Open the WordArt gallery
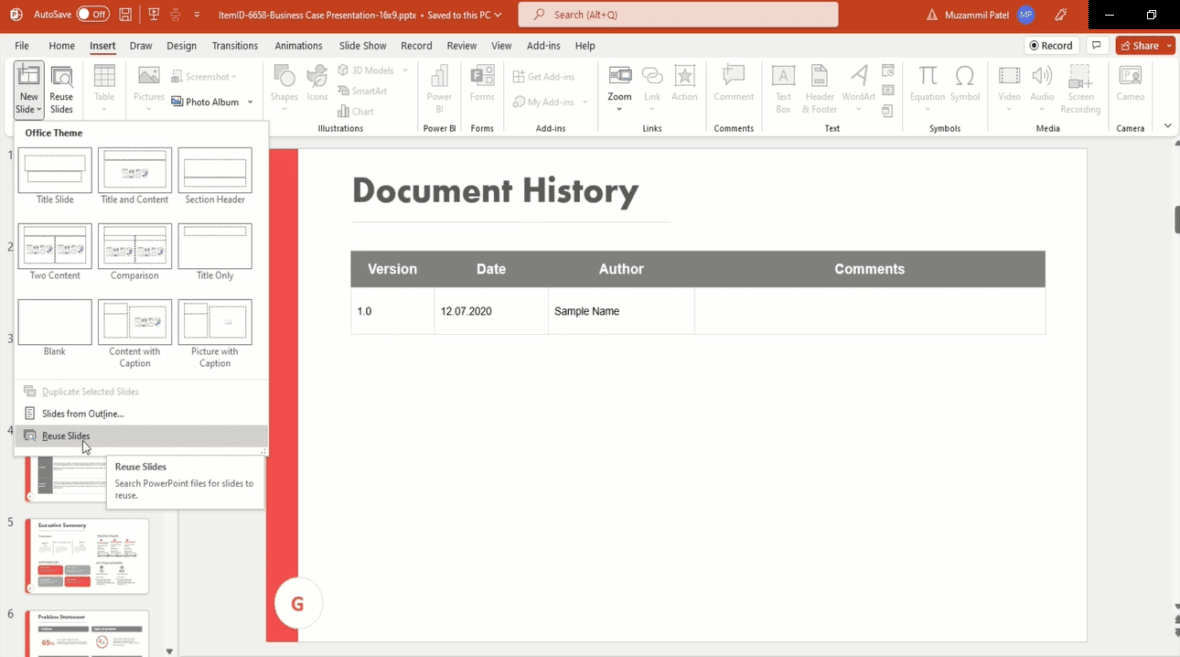Screen dimensions: 1180x657 coord(858,88)
